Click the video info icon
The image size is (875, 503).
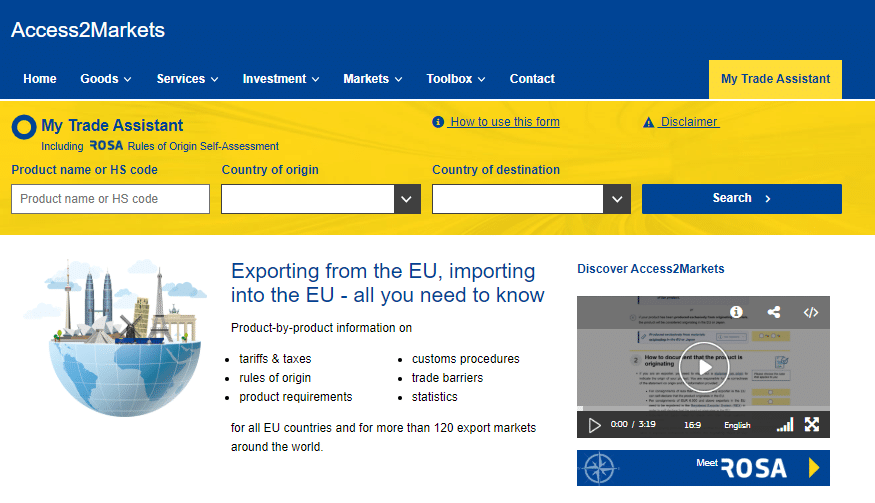pyautogui.click(x=736, y=312)
